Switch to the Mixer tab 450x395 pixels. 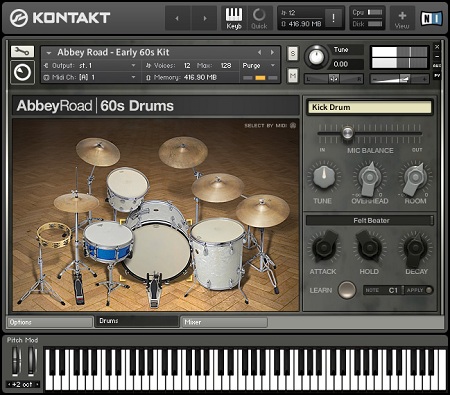point(224,322)
